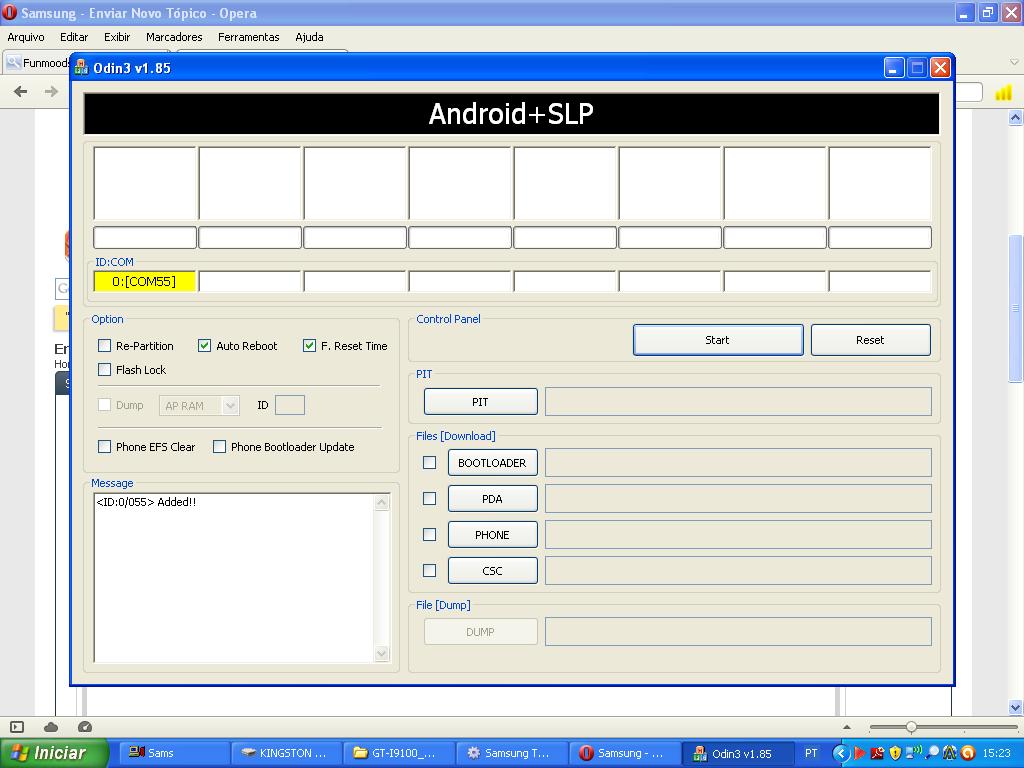Image resolution: width=1024 pixels, height=768 pixels.
Task: Click Opera's cloud sync icon
Action: pos(51,727)
